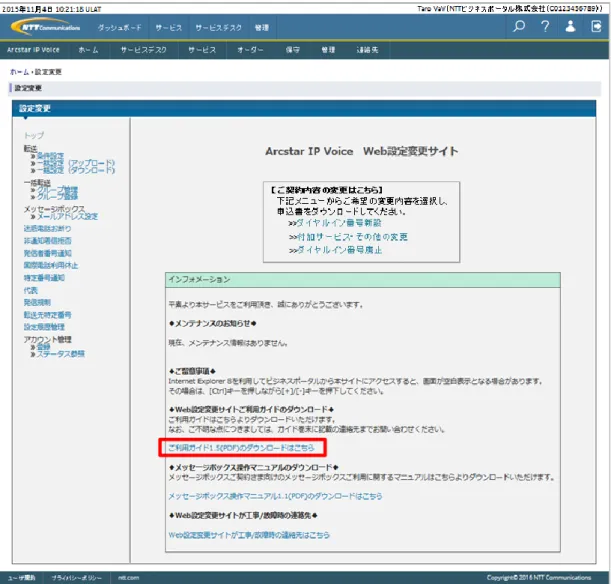The width and height of the screenshot is (611, 584).
Task: Open 特定番号通知 sidebar link
Action: tap(44, 278)
